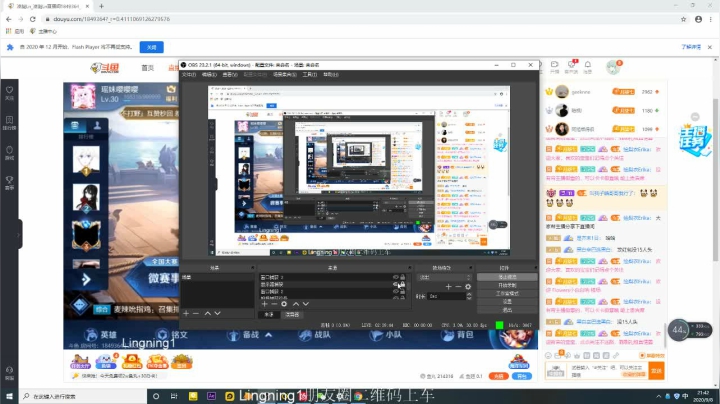Remove selected scene with minus in scenes panel
720x404 pixels.
coord(196,313)
